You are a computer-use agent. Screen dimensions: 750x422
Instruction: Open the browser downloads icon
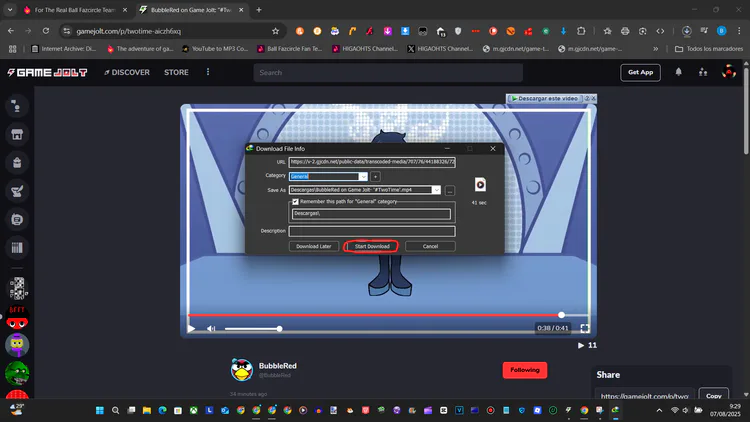[686, 31]
